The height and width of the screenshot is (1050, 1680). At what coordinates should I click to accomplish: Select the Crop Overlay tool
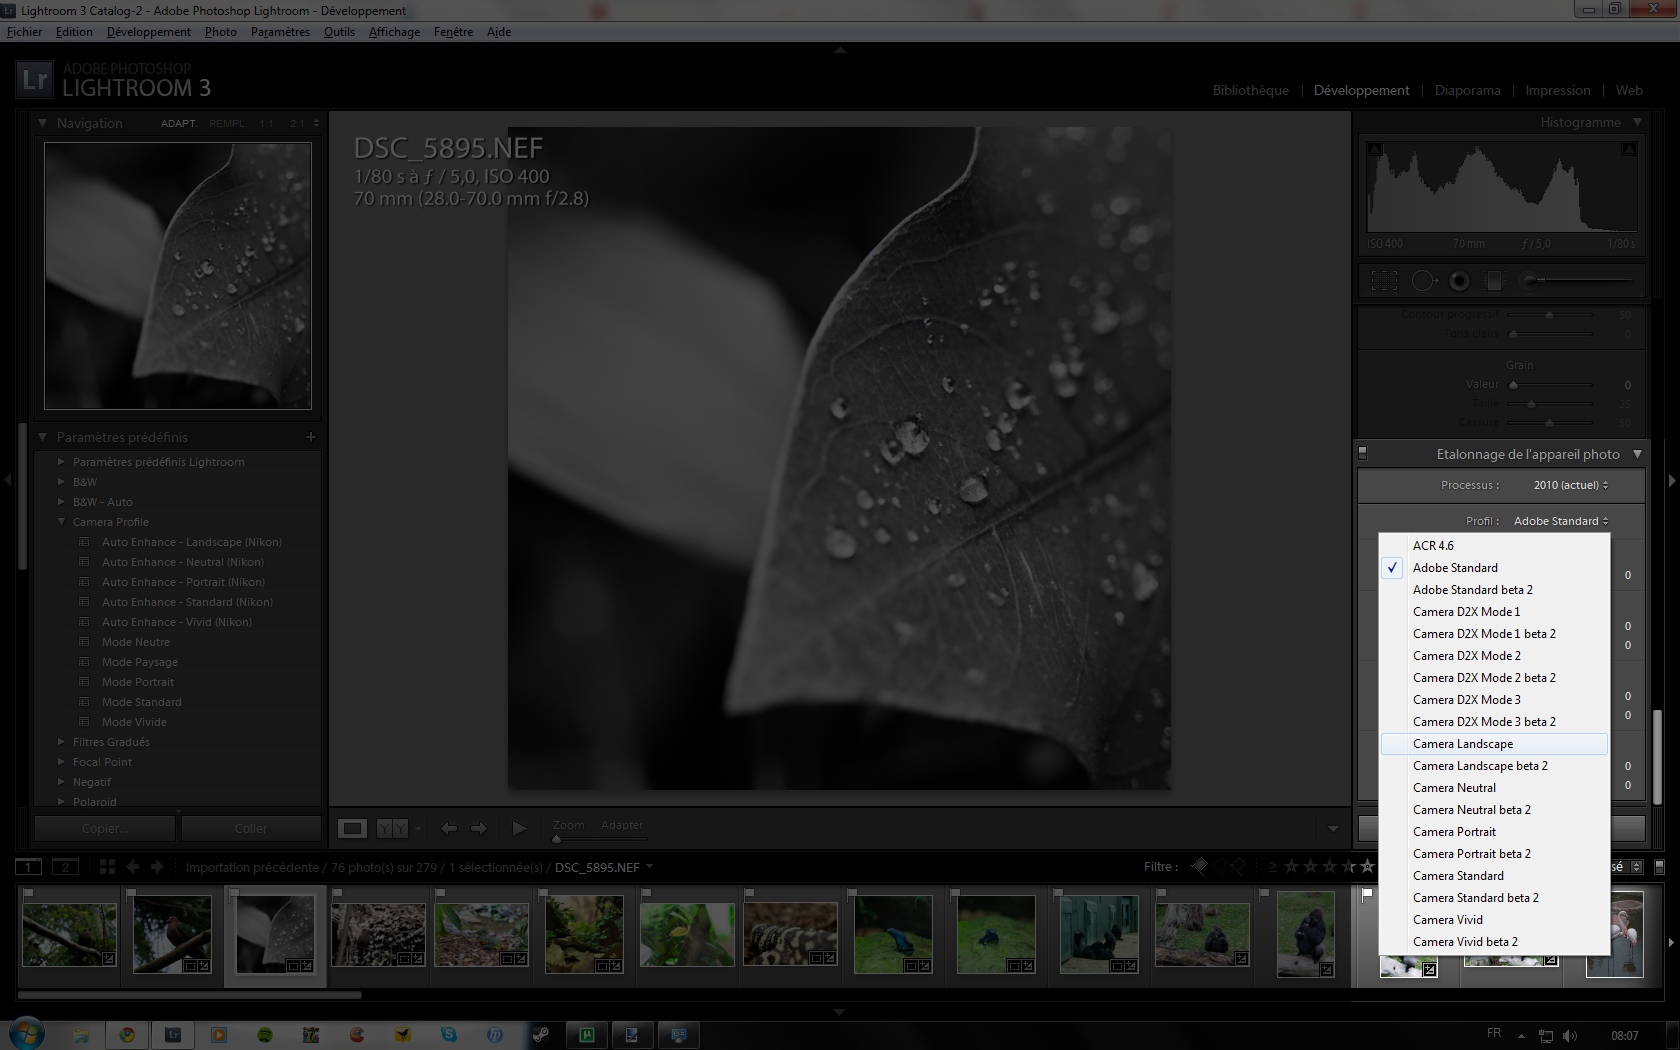click(1384, 281)
